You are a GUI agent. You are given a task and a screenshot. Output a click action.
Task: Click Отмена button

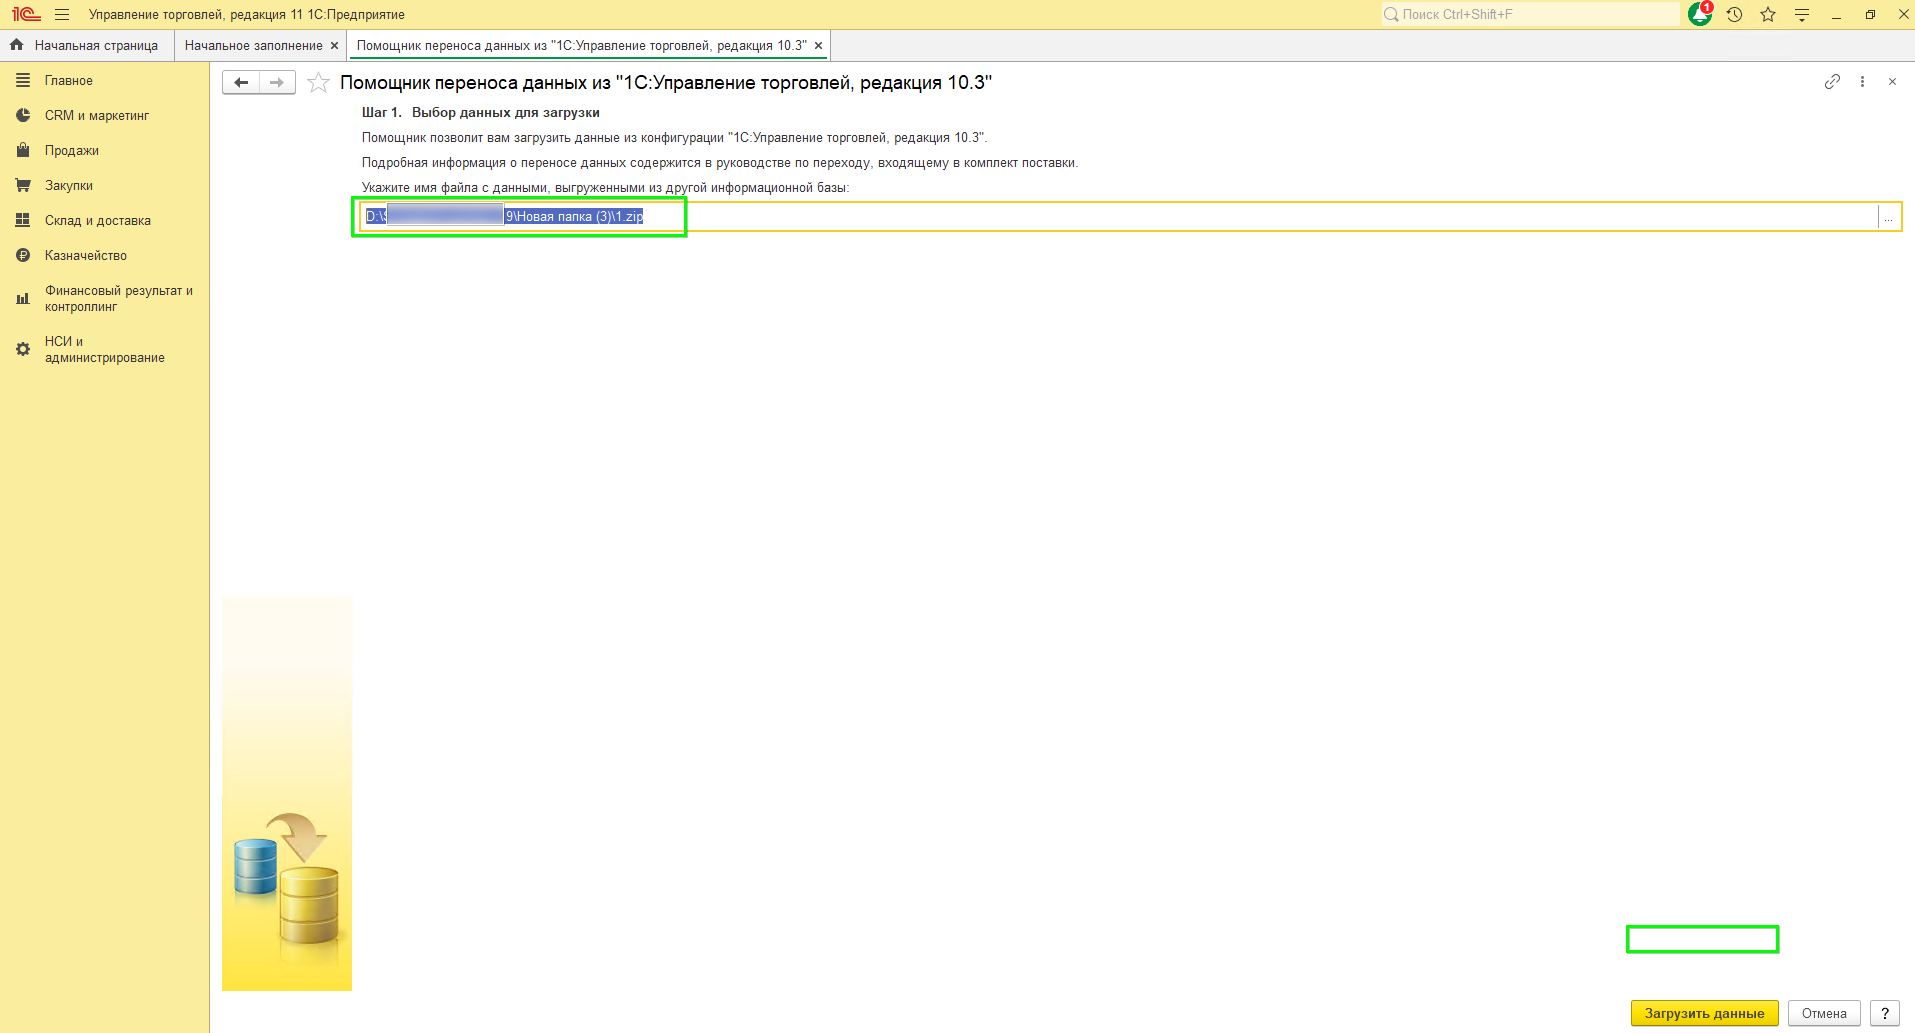pyautogui.click(x=1824, y=1013)
